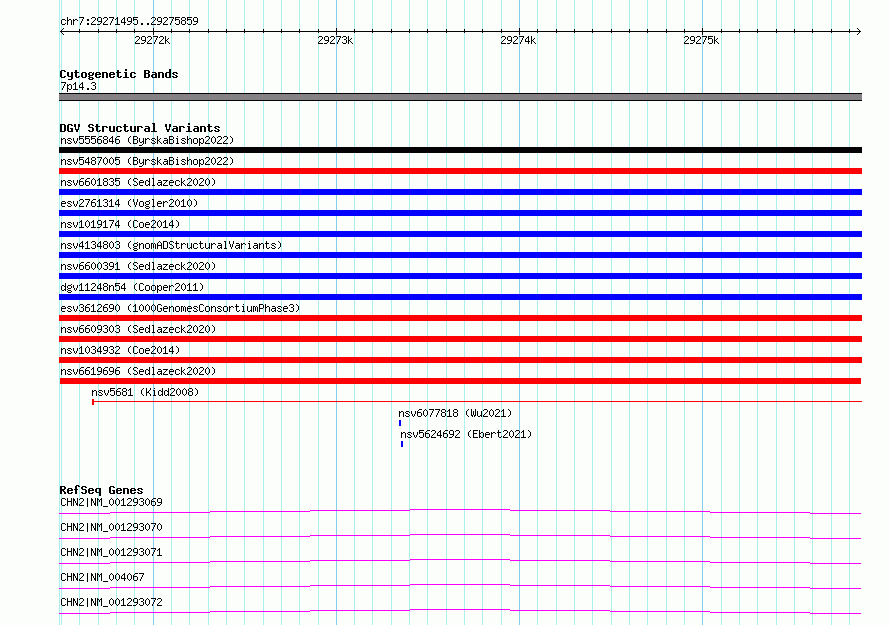Open variant nsv5681 (Kidd2008) label
The image size is (890, 625).
point(145,392)
